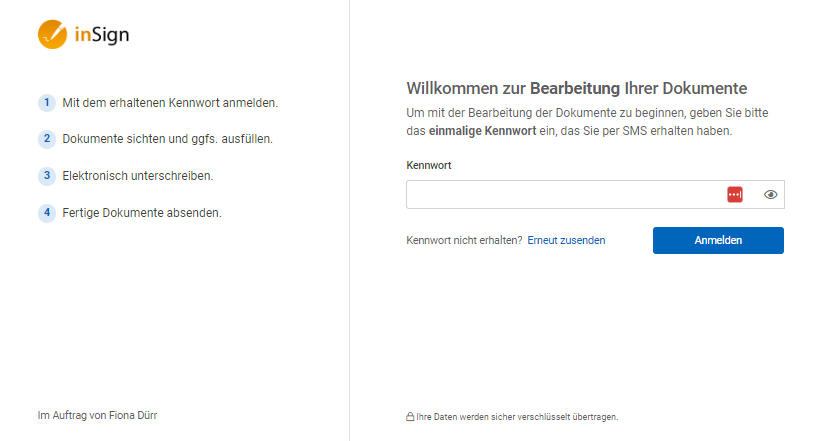Click the Anmelden button
The height and width of the screenshot is (441, 838).
tap(718, 241)
